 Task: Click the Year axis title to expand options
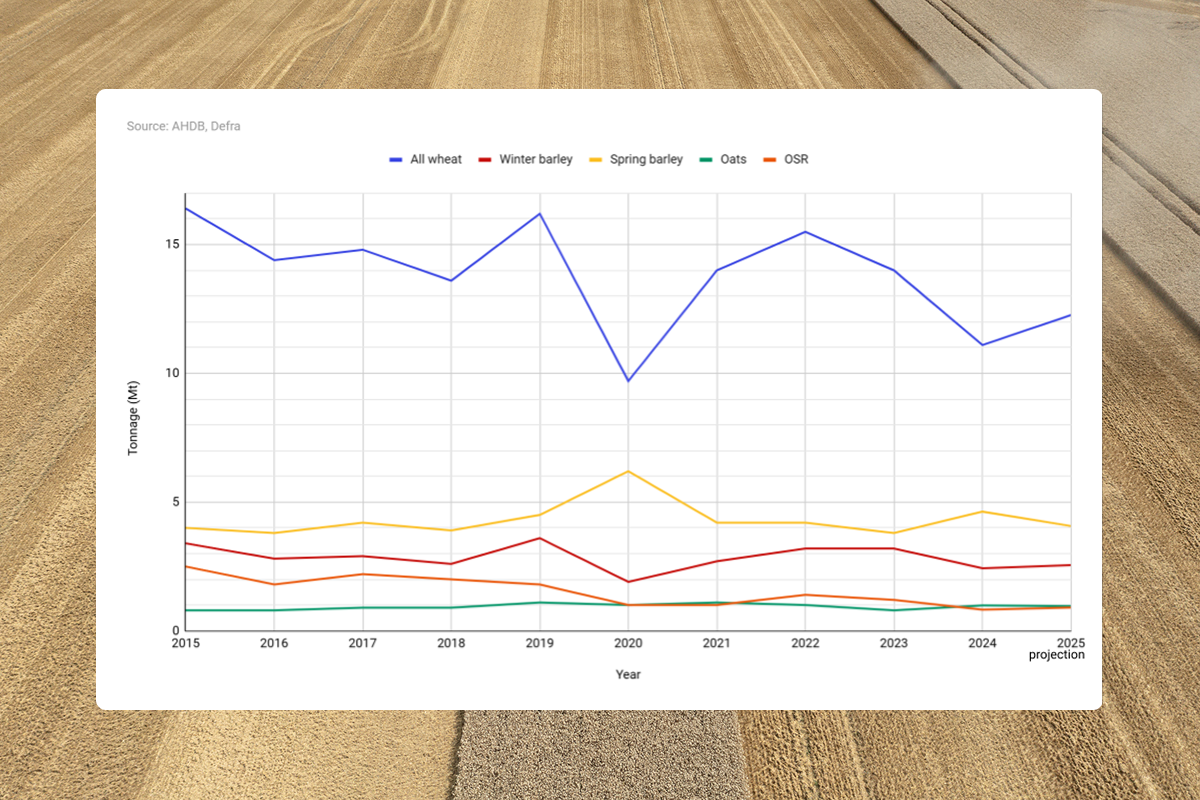(628, 674)
